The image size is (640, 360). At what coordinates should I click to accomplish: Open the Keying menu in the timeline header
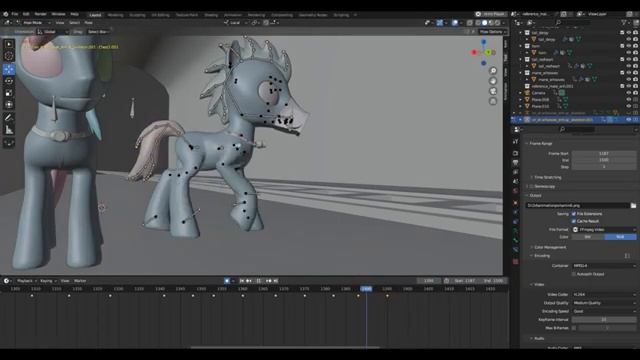[x=48, y=281]
